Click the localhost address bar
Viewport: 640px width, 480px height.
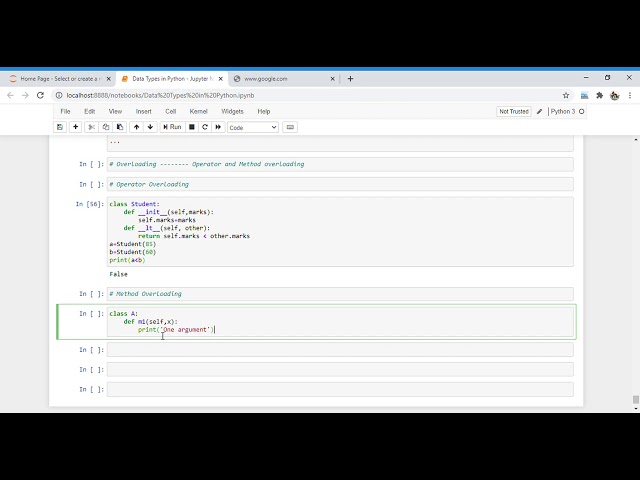(x=310, y=95)
